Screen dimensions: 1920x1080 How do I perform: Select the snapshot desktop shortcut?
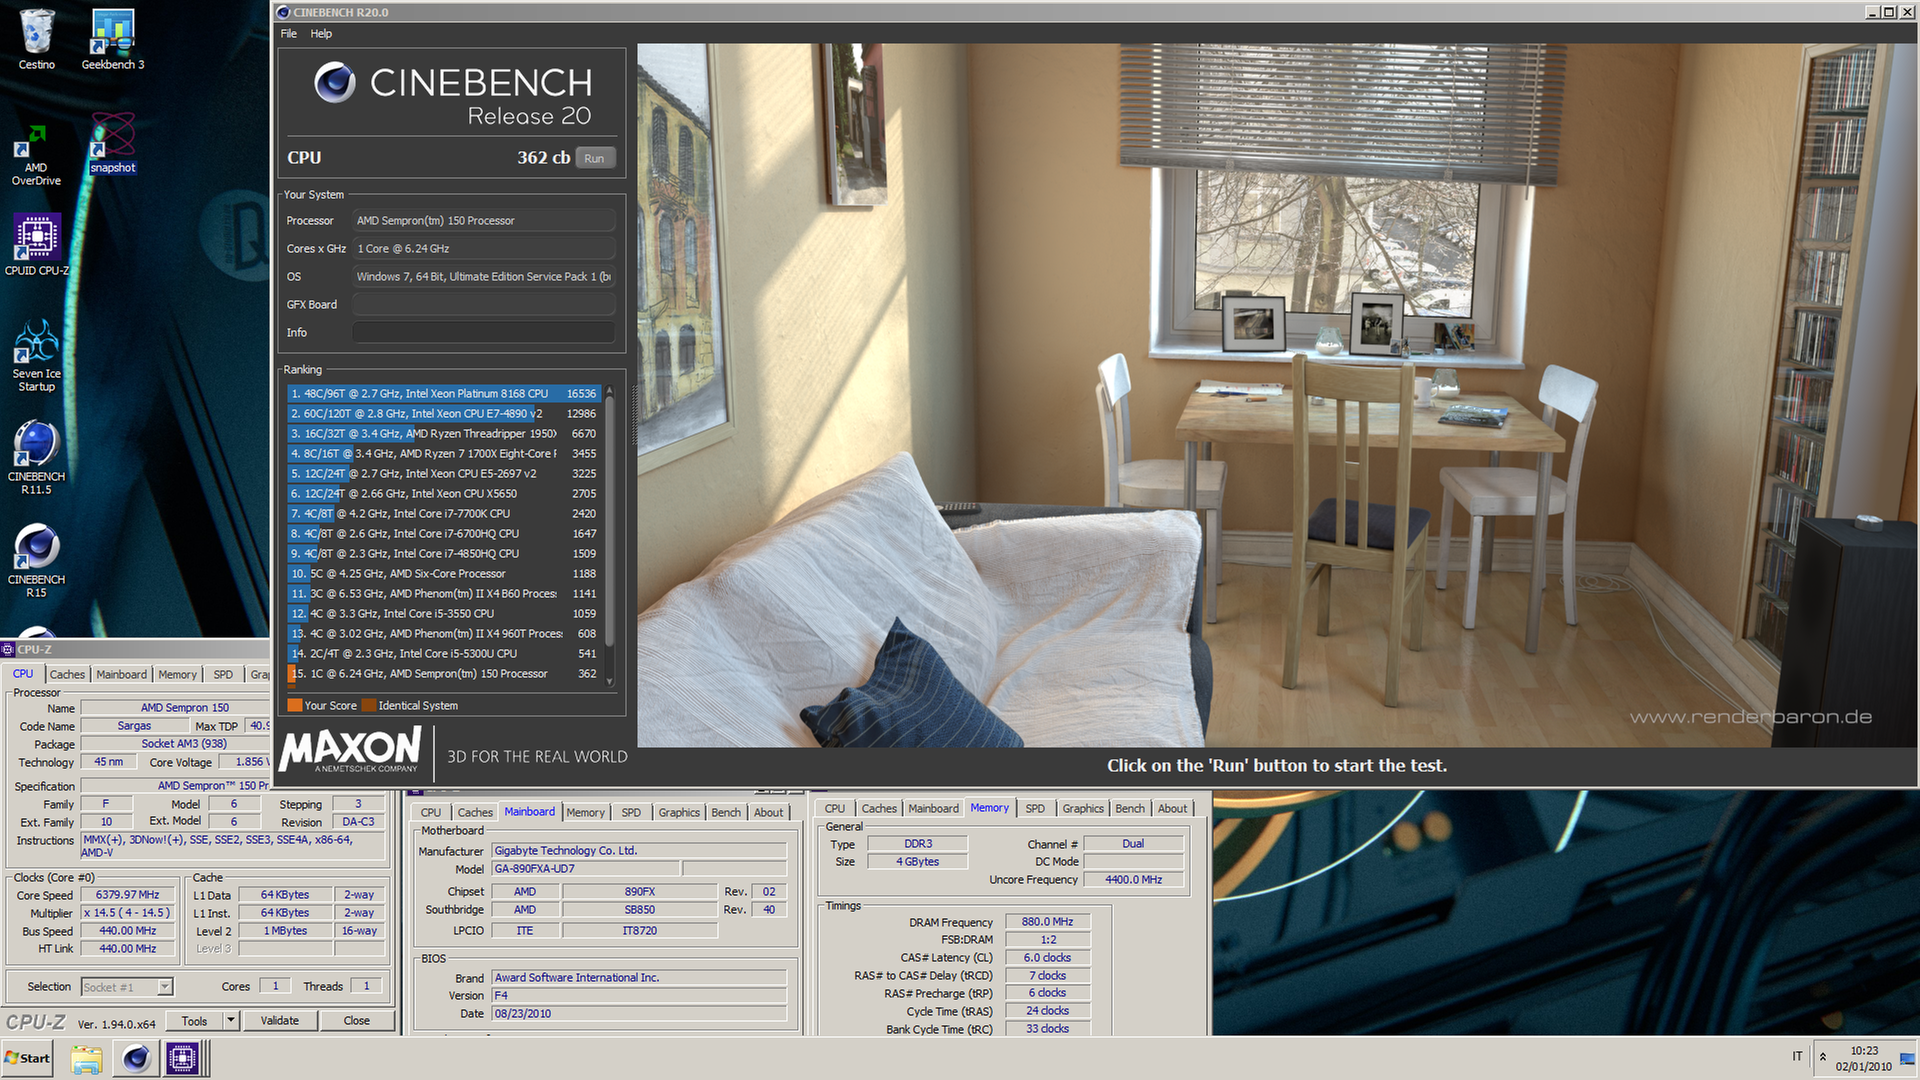tap(113, 143)
